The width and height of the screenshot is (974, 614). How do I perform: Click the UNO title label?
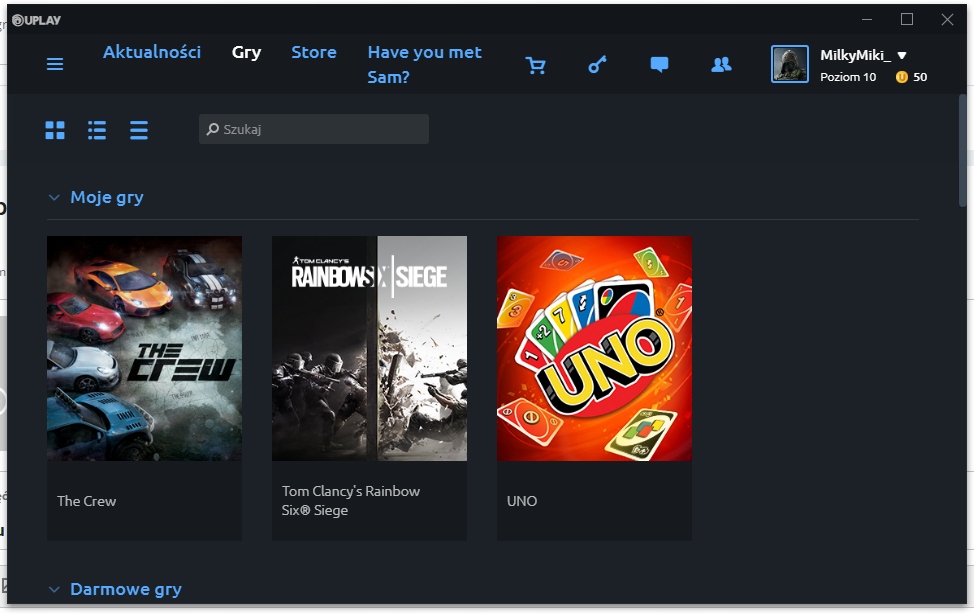tap(522, 501)
